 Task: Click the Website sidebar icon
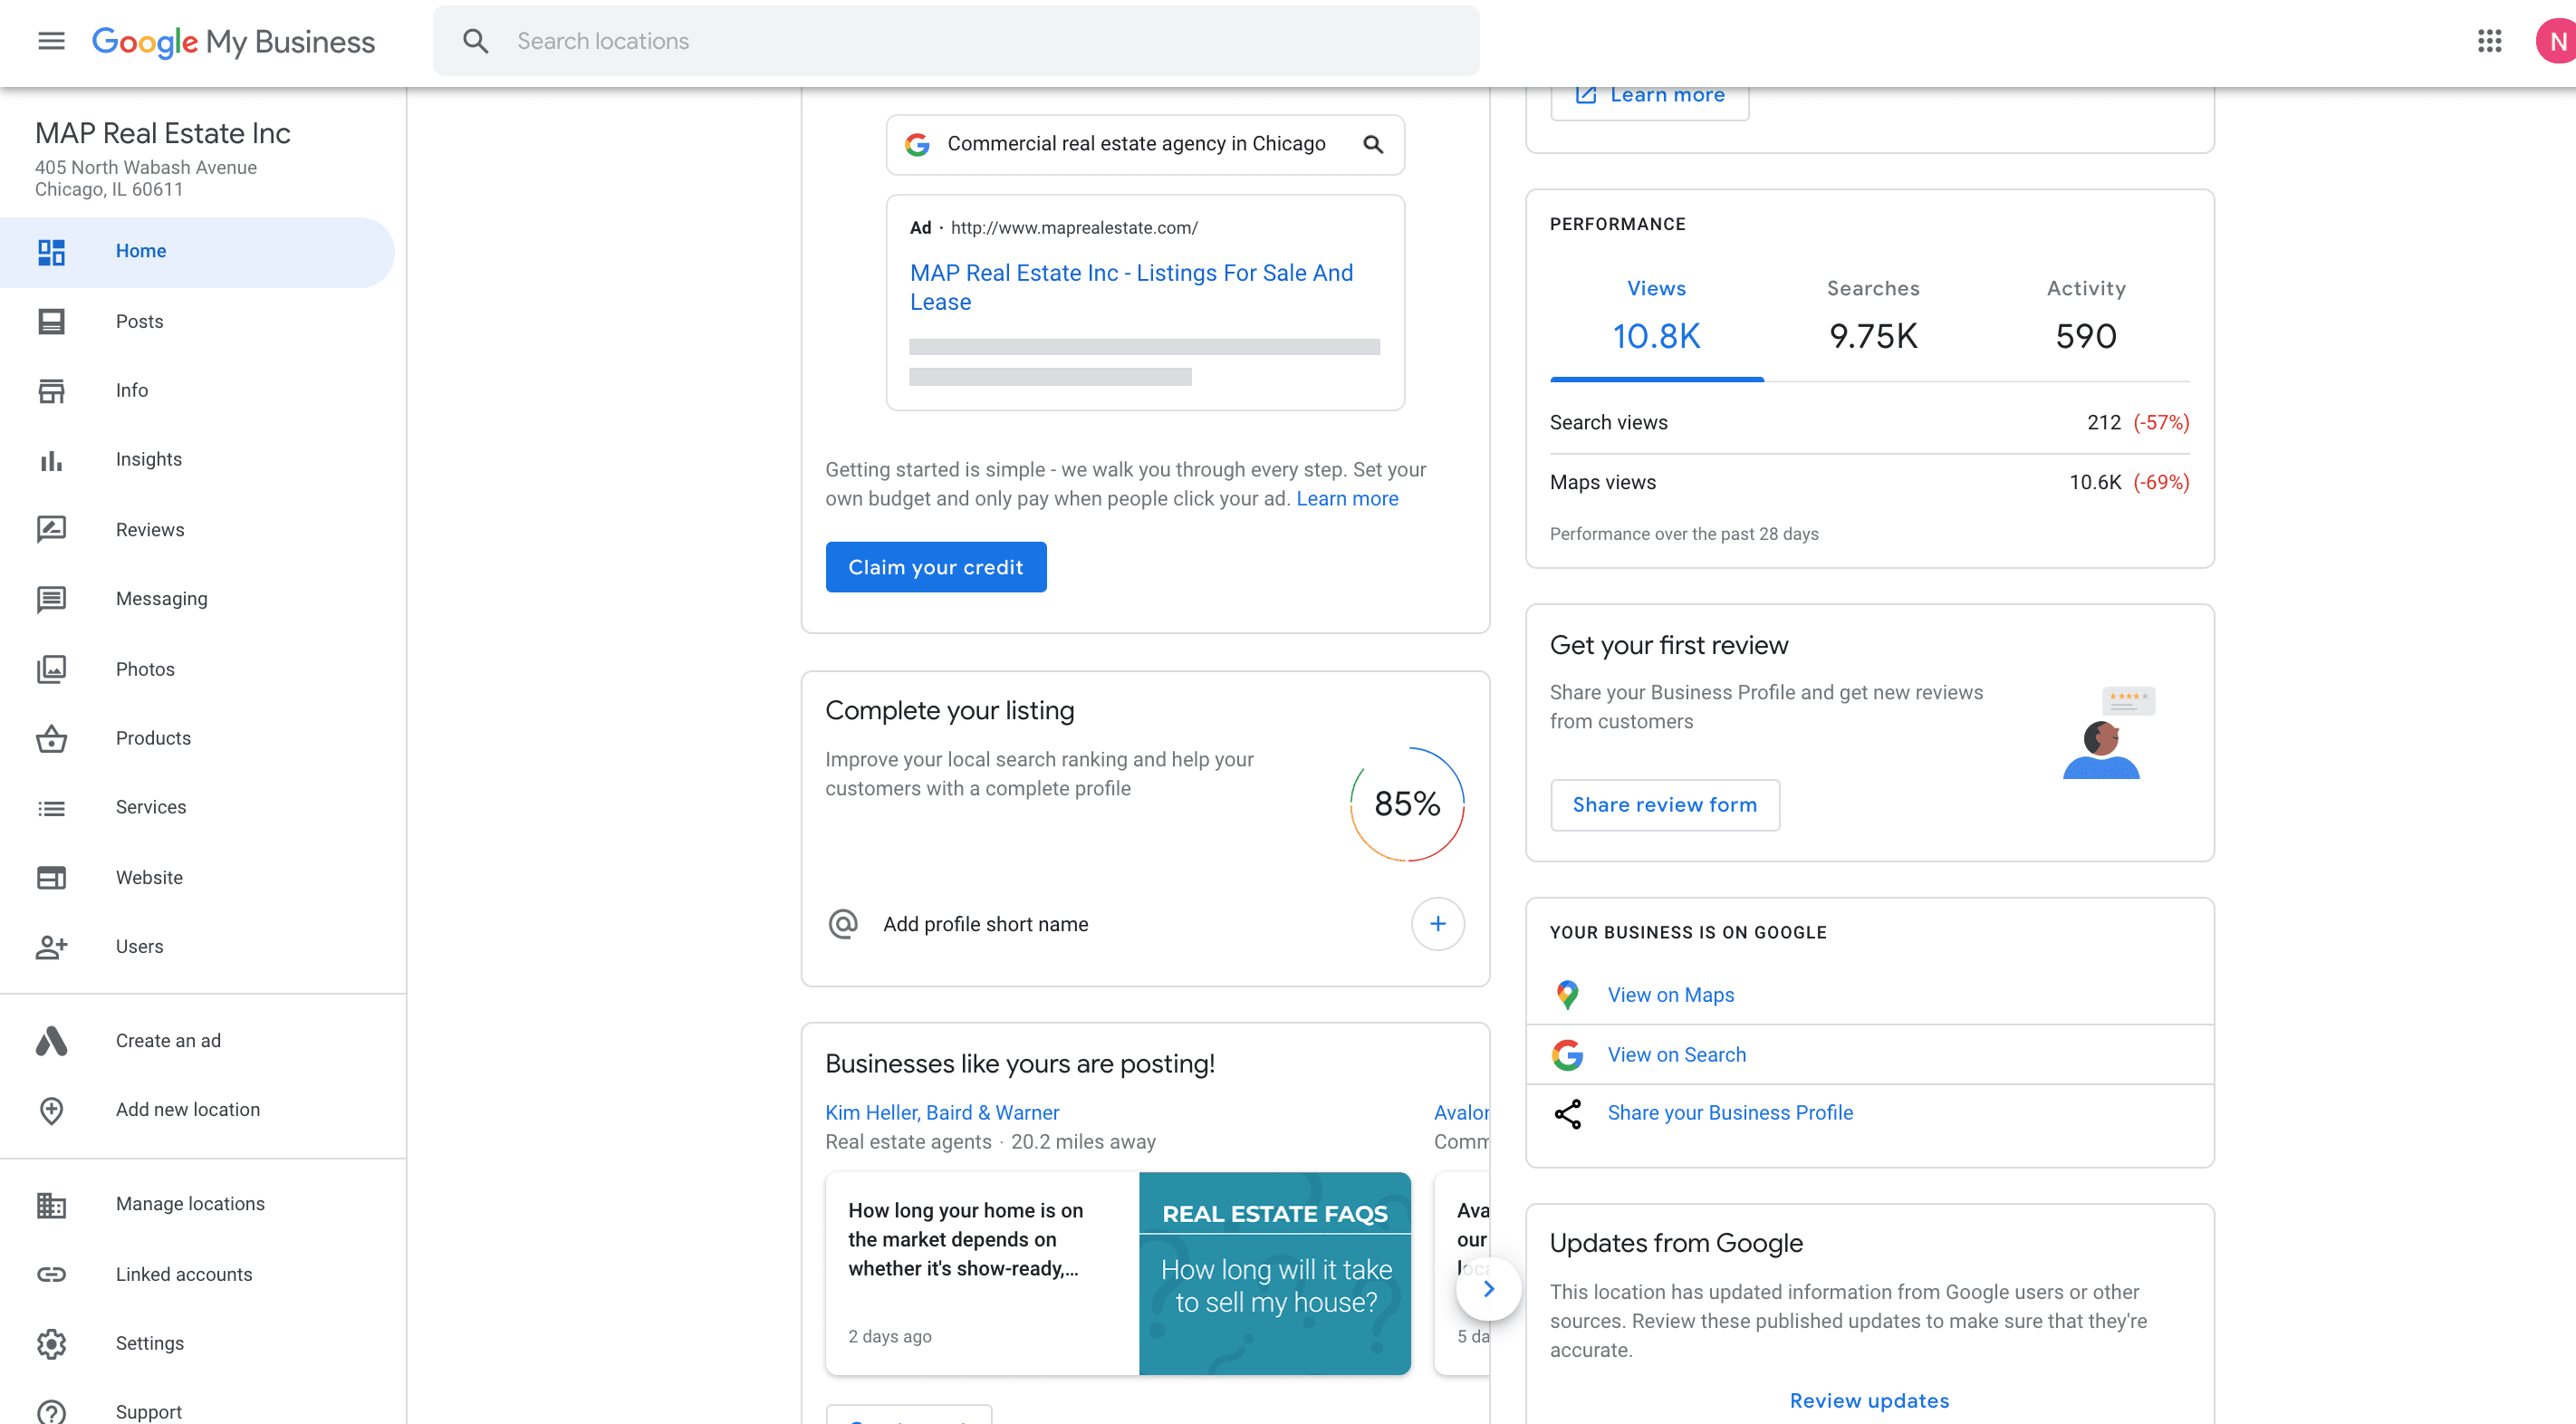51,877
